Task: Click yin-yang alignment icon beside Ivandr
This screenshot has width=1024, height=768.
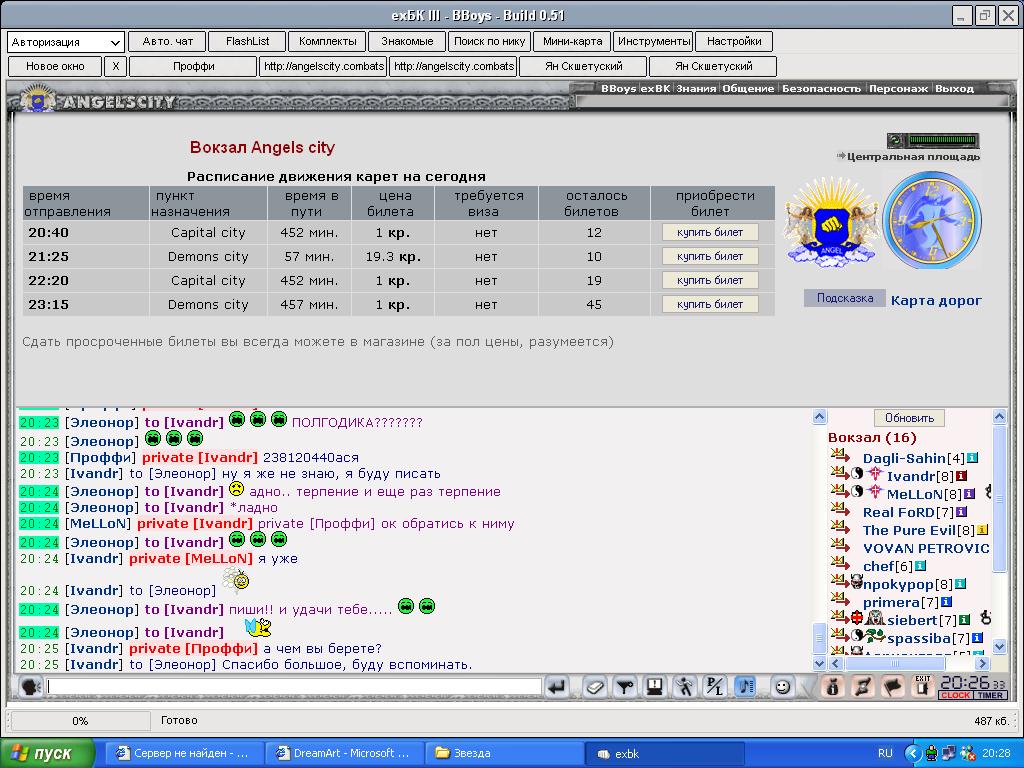Action: coord(857,473)
